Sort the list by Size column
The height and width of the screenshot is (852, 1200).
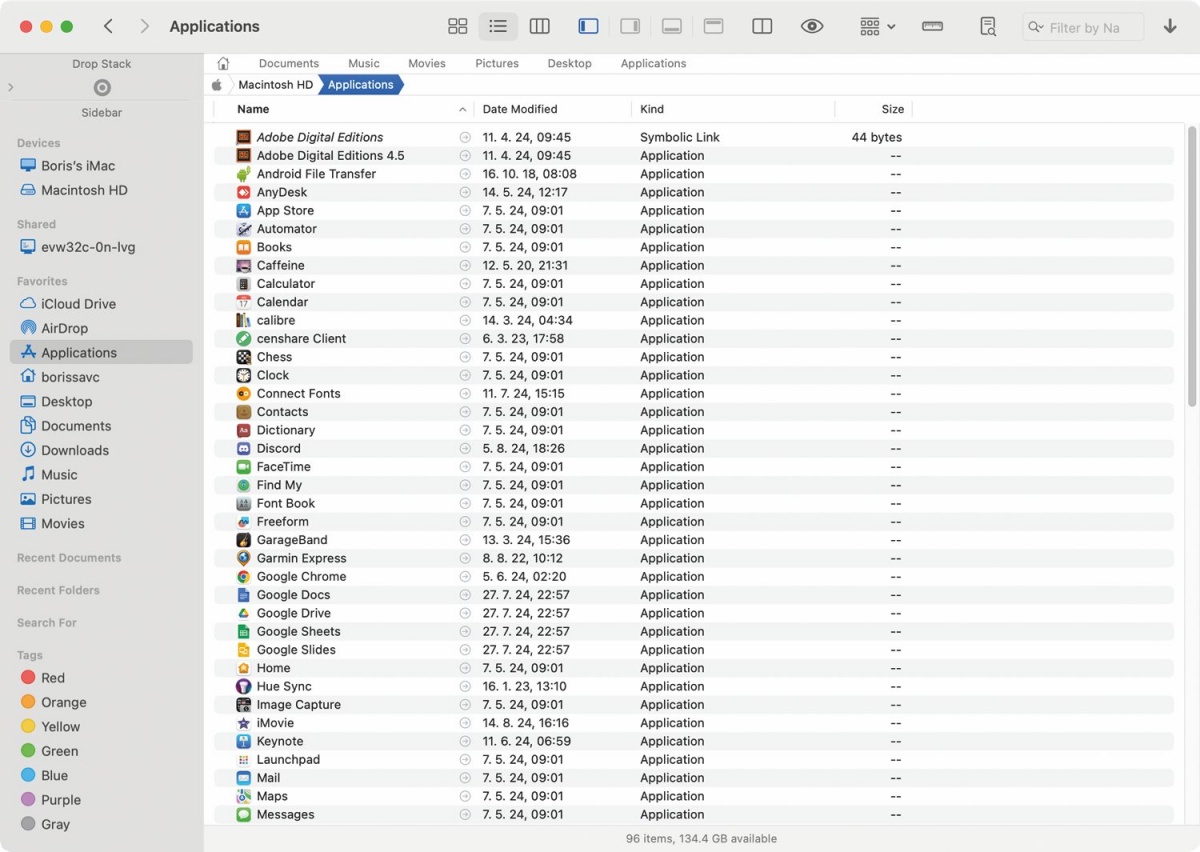[x=893, y=110]
